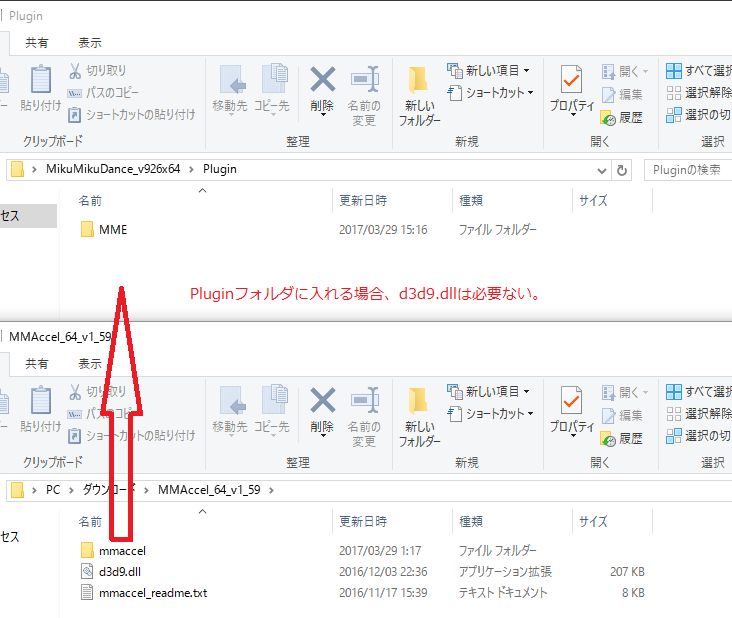This screenshot has height=618, width=732.
Task: Click the Plugin search box
Action: click(688, 170)
